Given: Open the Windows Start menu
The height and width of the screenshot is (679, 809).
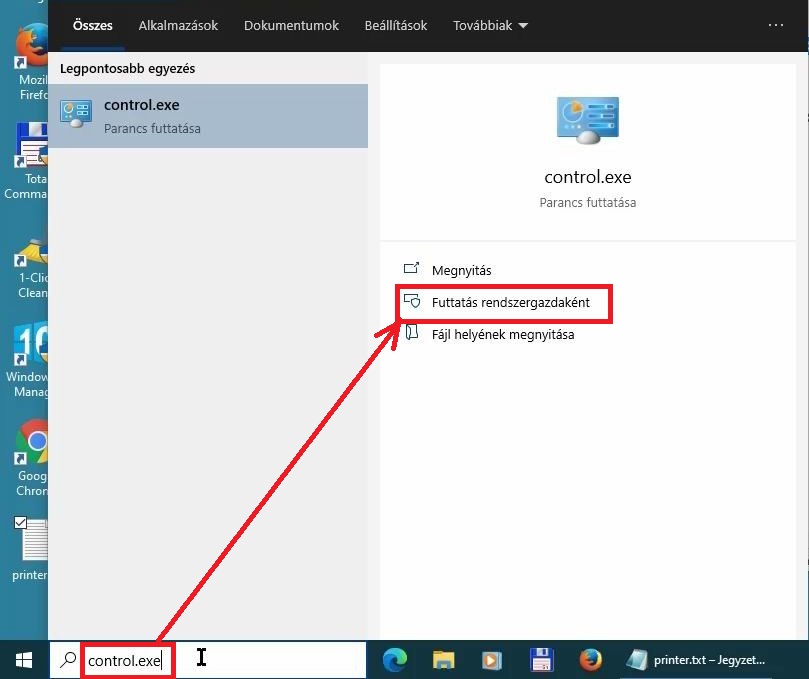Looking at the screenshot, I should (x=24, y=660).
